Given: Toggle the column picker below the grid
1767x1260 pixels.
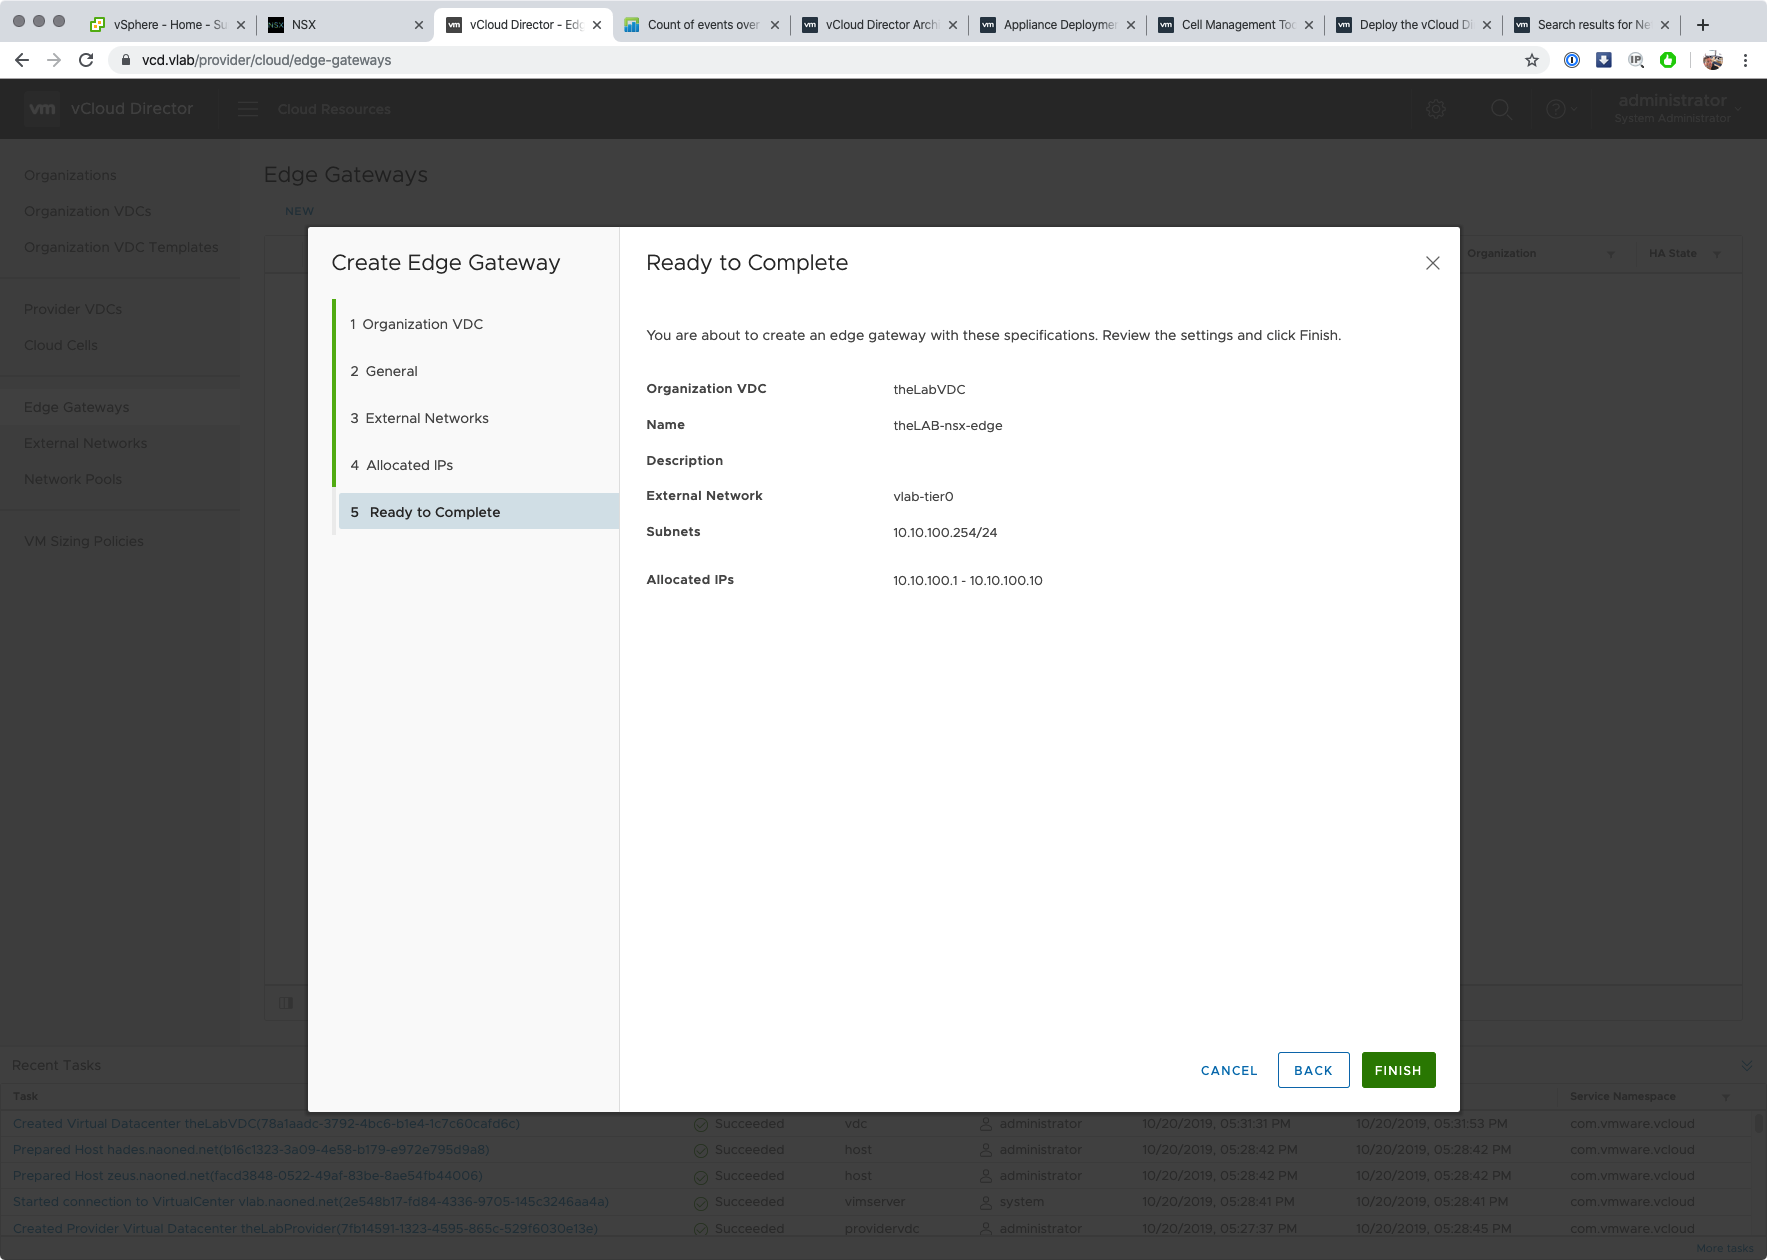Looking at the screenshot, I should [x=286, y=1003].
